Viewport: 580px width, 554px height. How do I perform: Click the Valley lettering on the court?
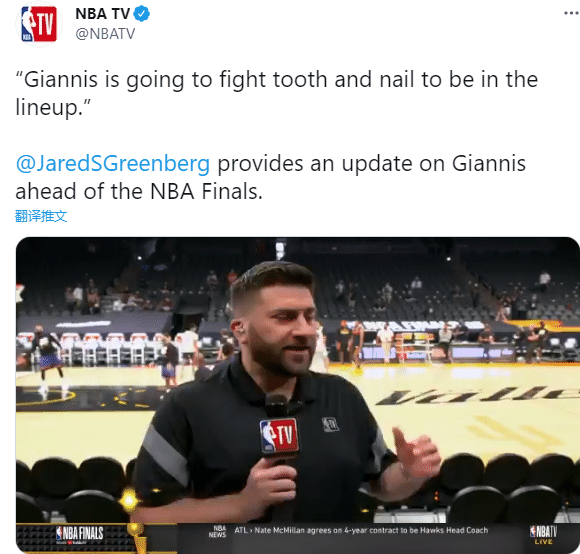477,395
